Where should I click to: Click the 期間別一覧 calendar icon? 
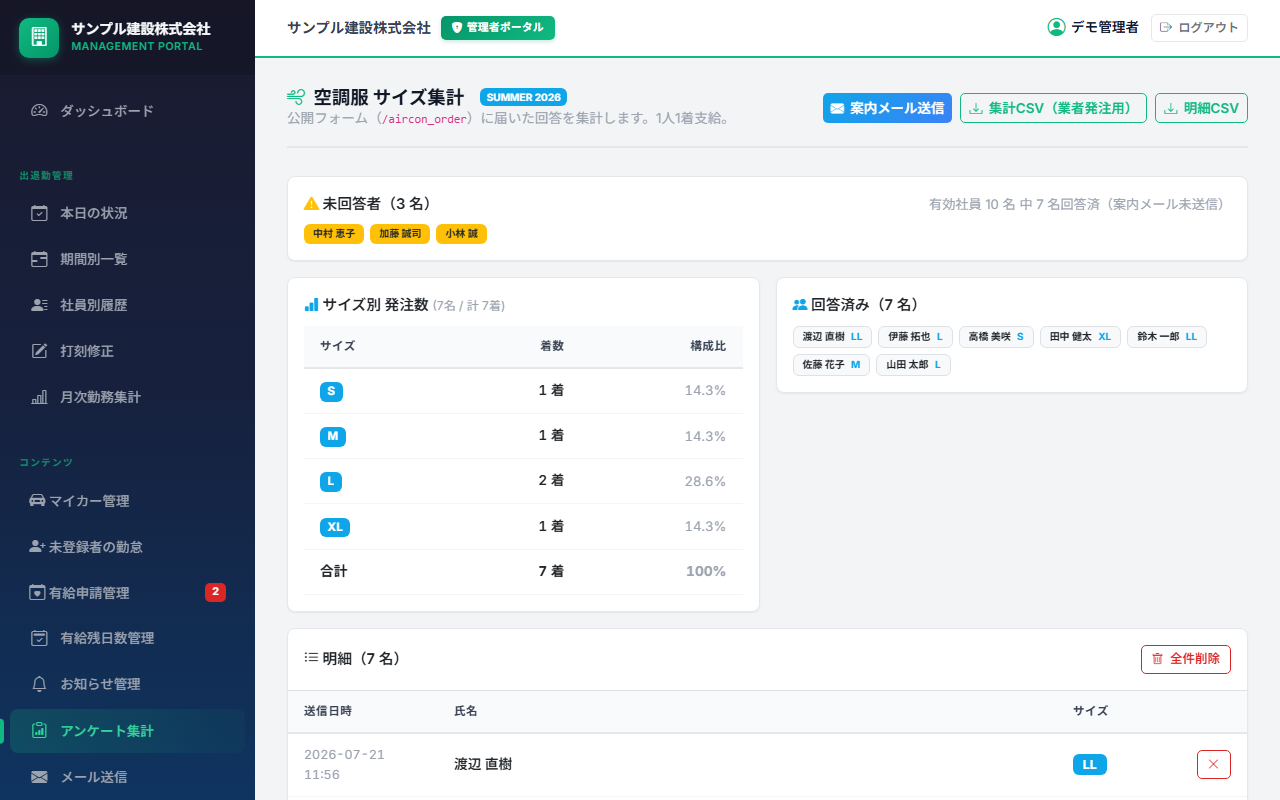[39, 259]
